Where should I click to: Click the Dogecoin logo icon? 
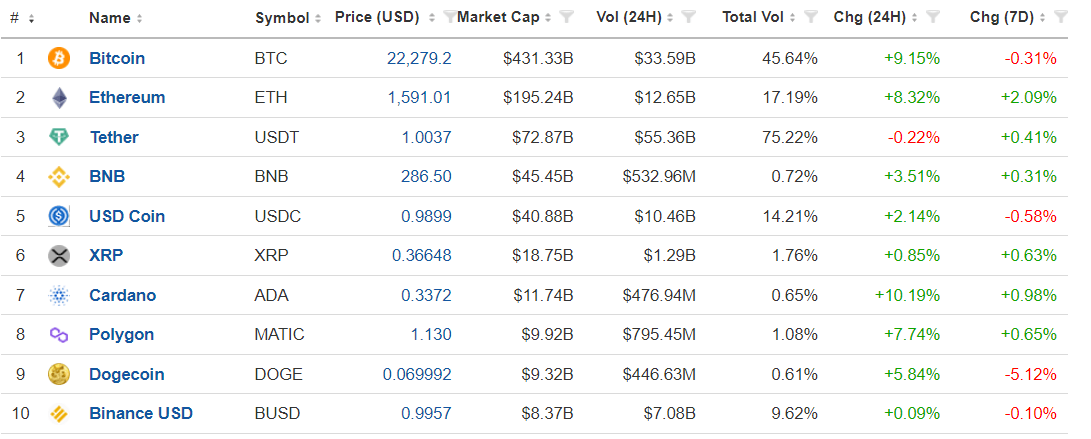[x=59, y=374]
